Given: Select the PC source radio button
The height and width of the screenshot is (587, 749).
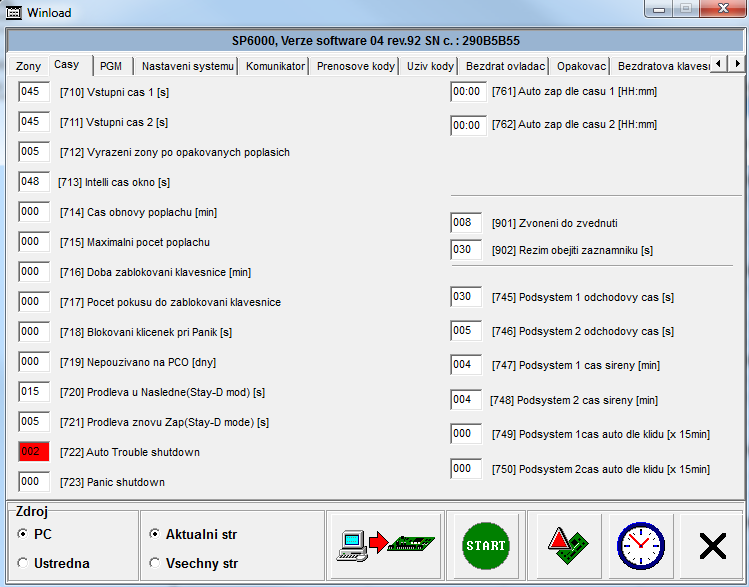Looking at the screenshot, I should tap(23, 535).
